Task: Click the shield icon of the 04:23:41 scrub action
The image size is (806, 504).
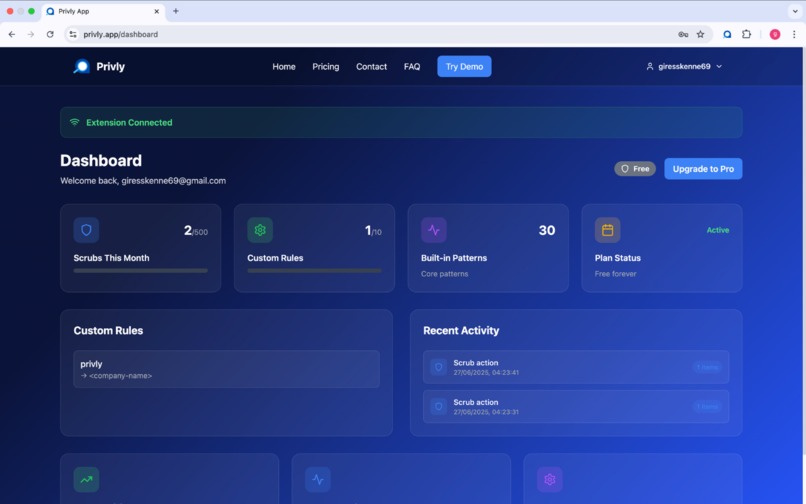Action: pos(438,367)
